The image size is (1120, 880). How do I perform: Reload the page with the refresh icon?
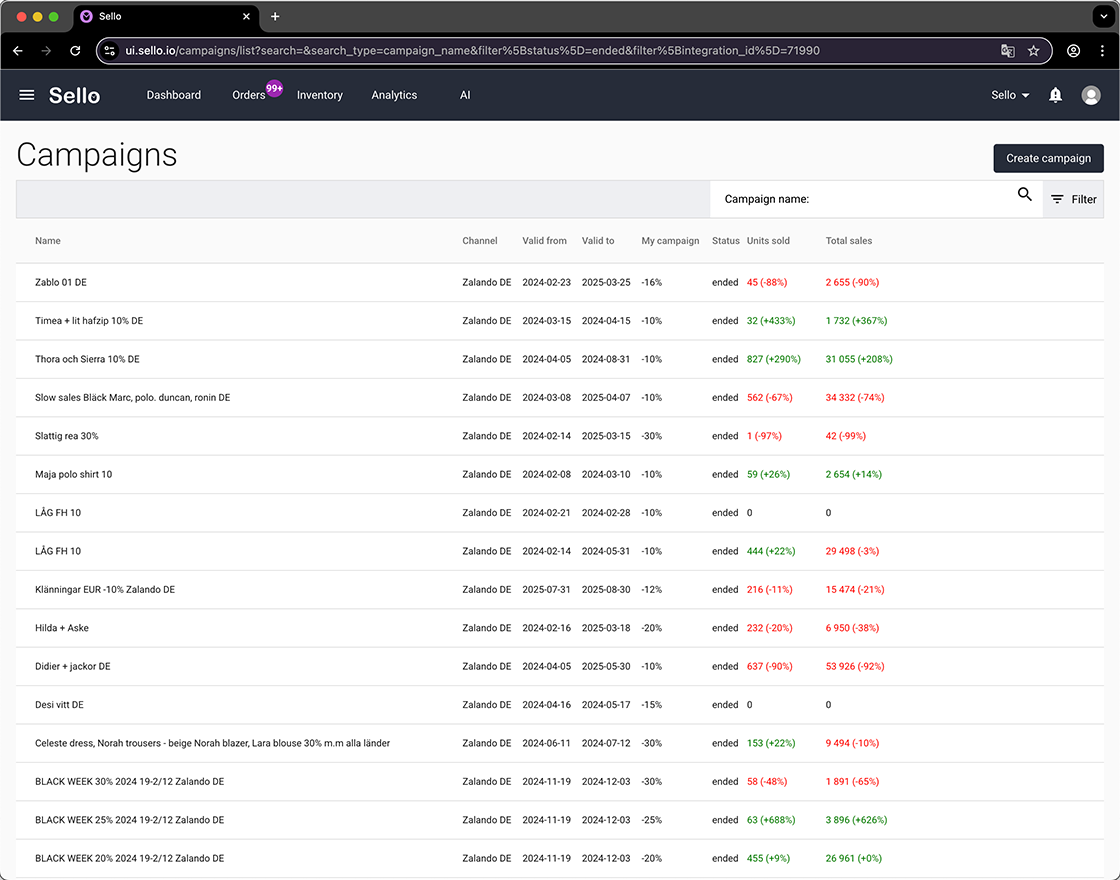point(75,50)
